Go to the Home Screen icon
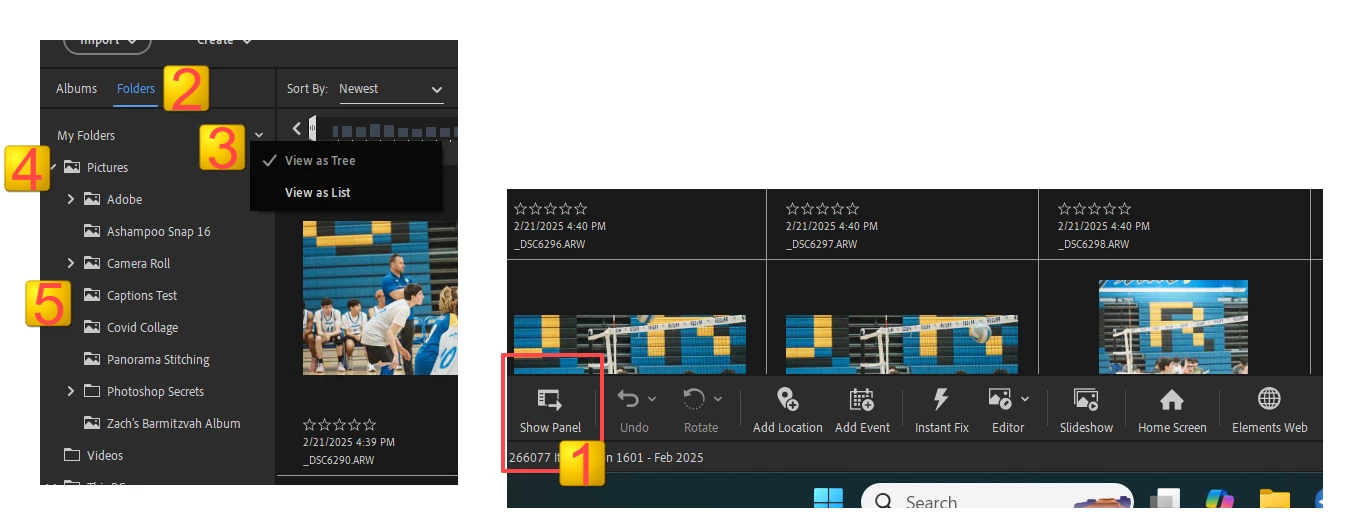The height and width of the screenshot is (525, 1354). pyautogui.click(x=1171, y=400)
